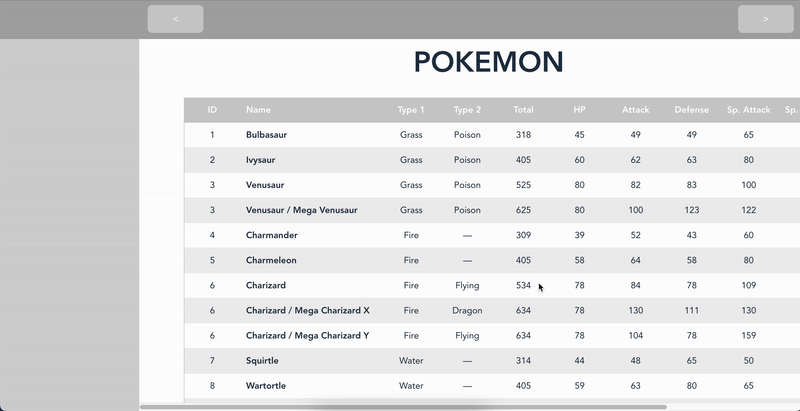Screen dimensions: 800x411
Task: Click Dragon type in Mega Charizard X row
Action: [x=467, y=311]
